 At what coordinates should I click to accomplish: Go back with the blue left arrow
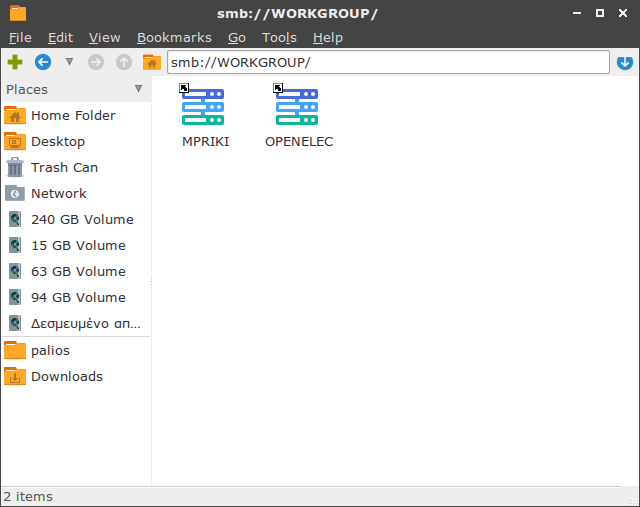[43, 62]
